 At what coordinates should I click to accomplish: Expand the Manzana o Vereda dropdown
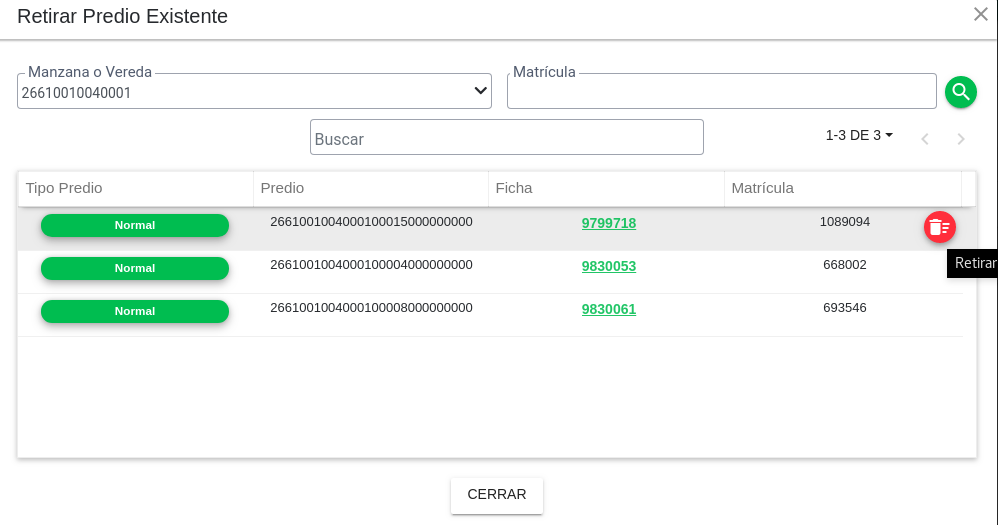(480, 92)
